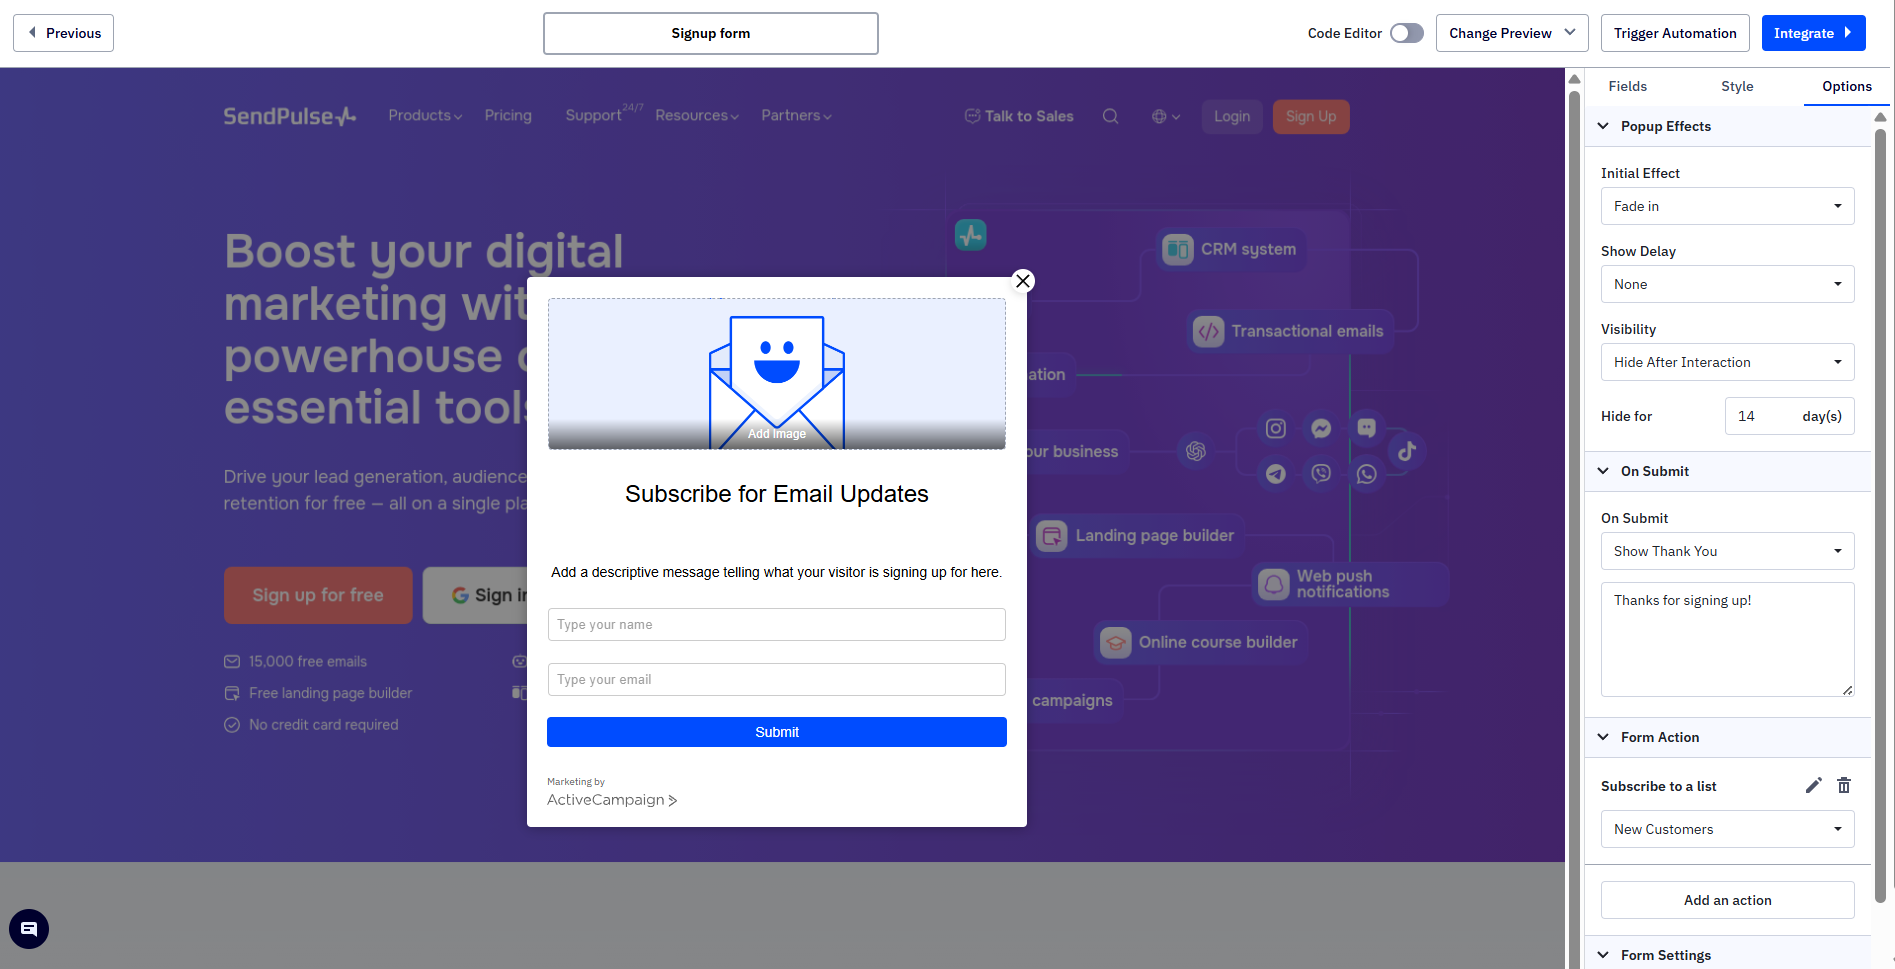Click Add an action
The height and width of the screenshot is (969, 1895).
pos(1727,900)
